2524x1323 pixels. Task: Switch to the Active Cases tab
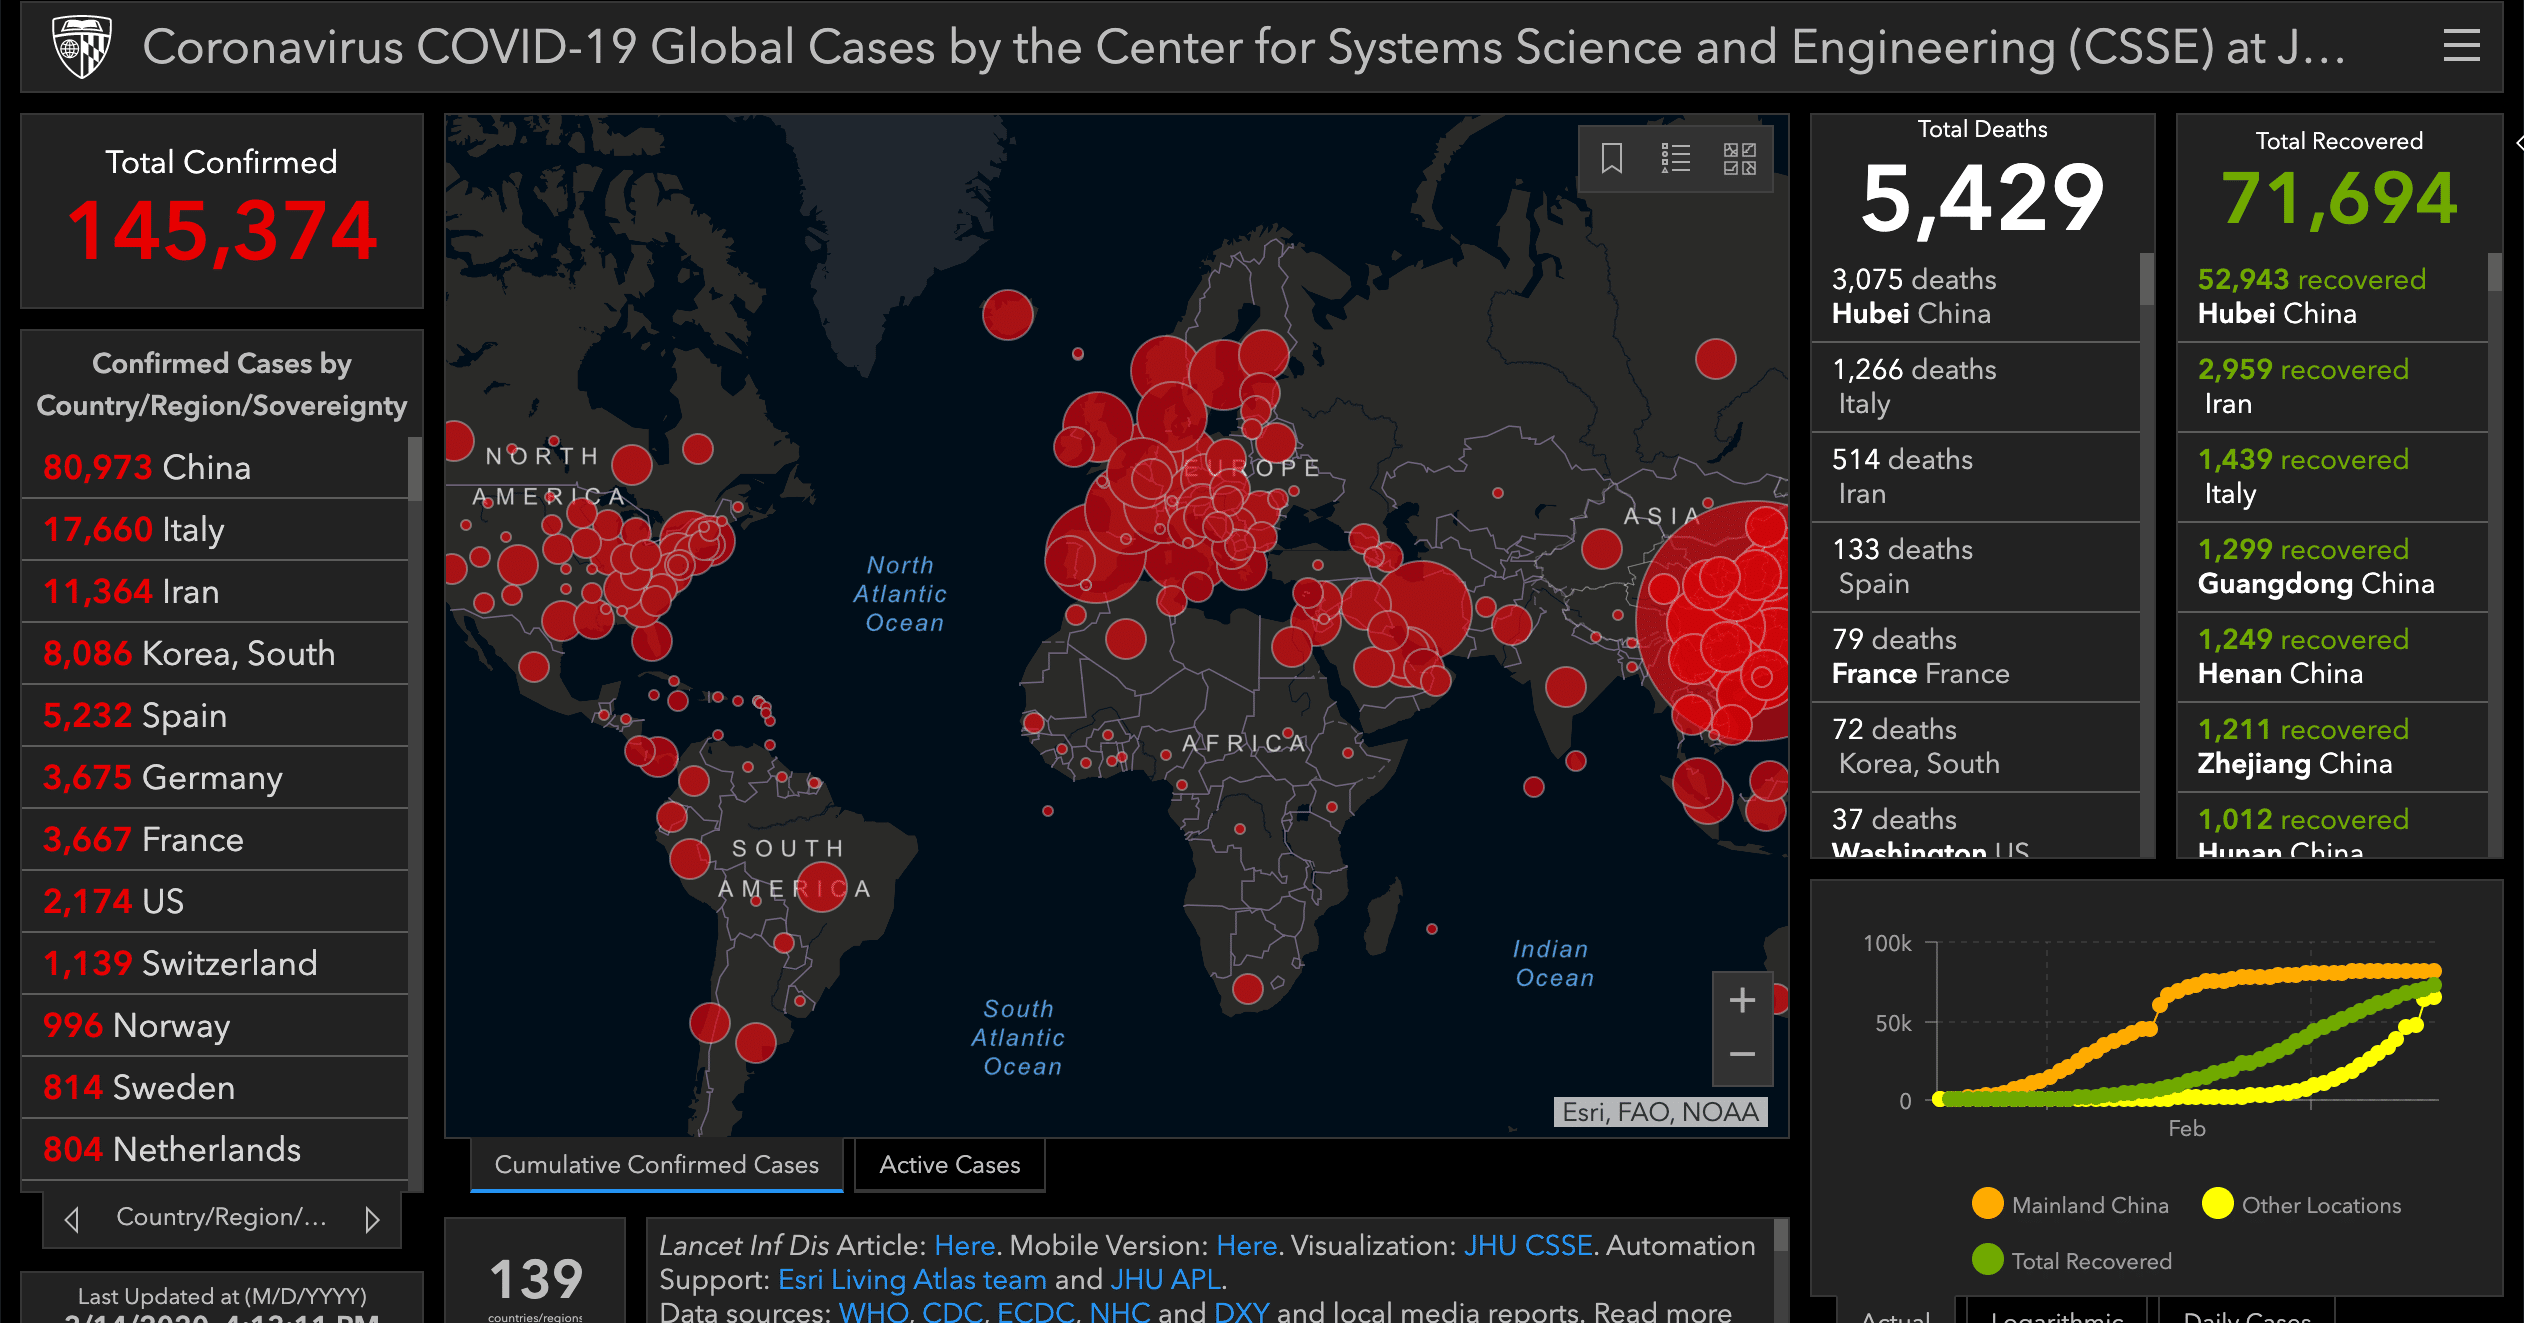click(x=949, y=1164)
